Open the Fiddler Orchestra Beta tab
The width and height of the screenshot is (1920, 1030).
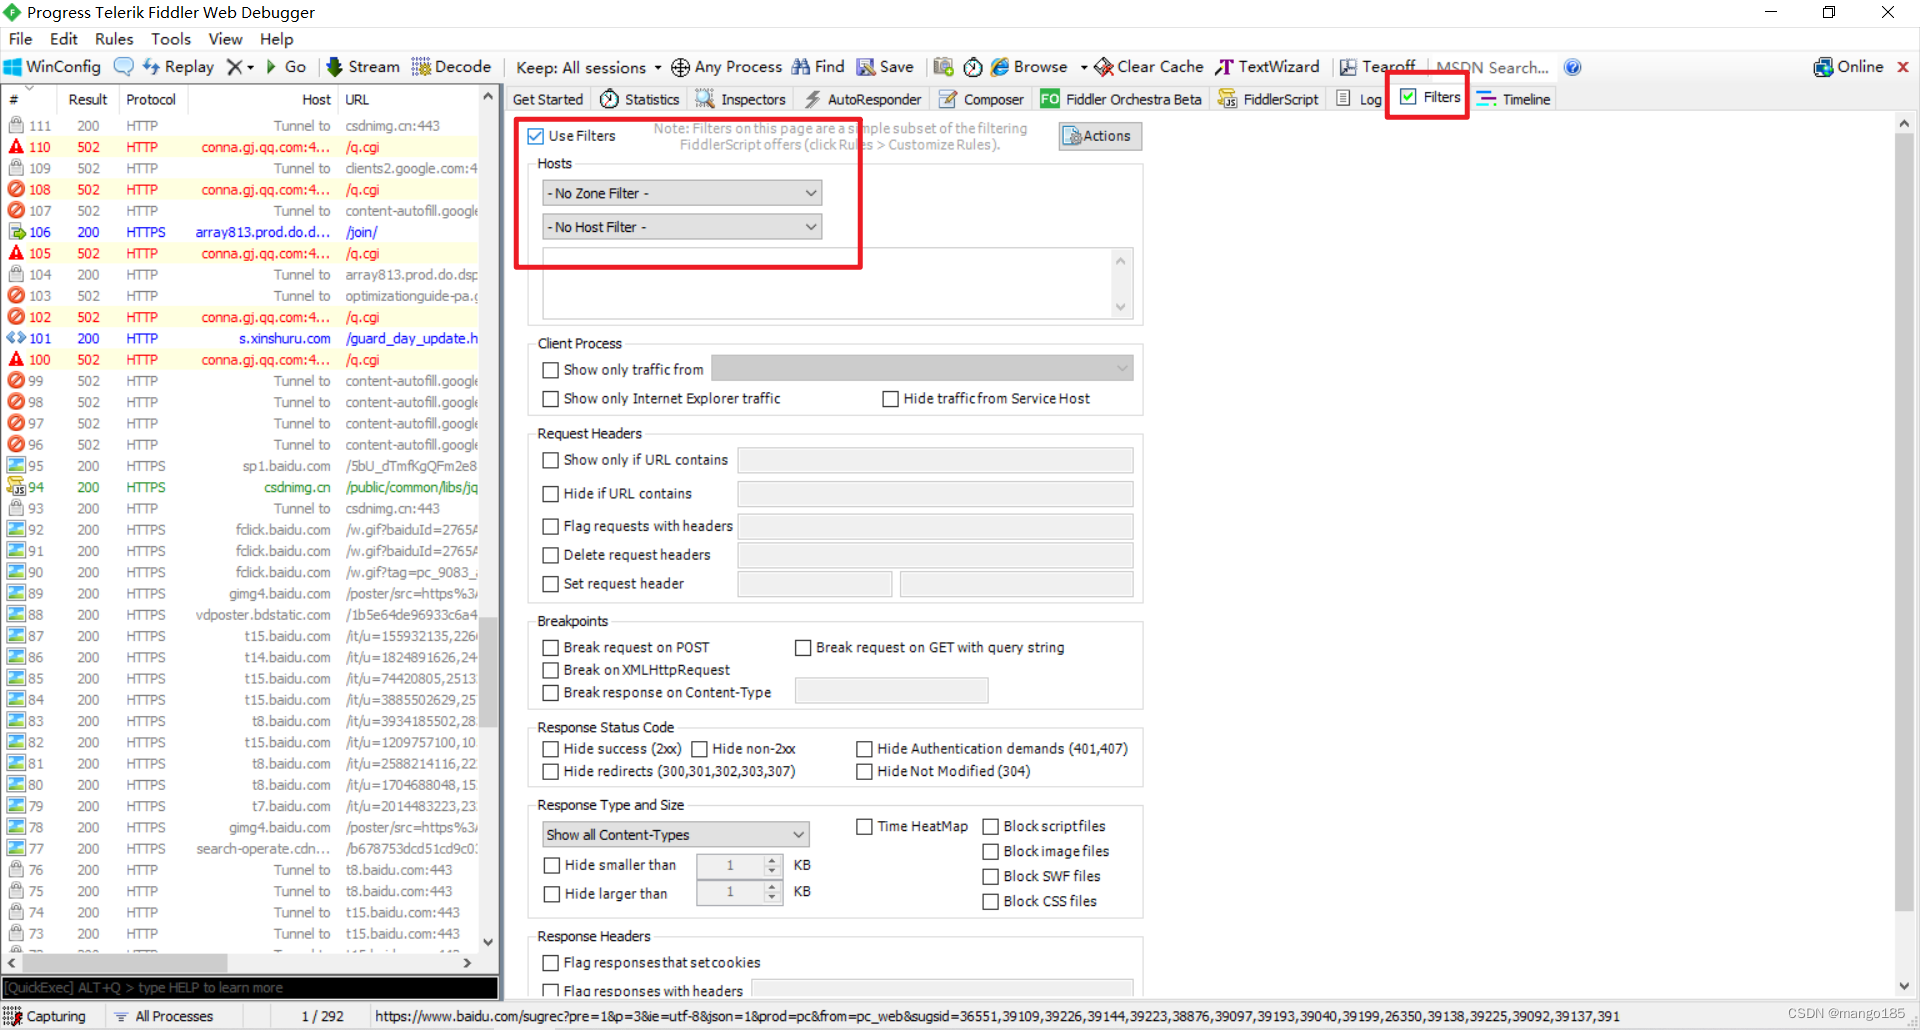[1121, 99]
